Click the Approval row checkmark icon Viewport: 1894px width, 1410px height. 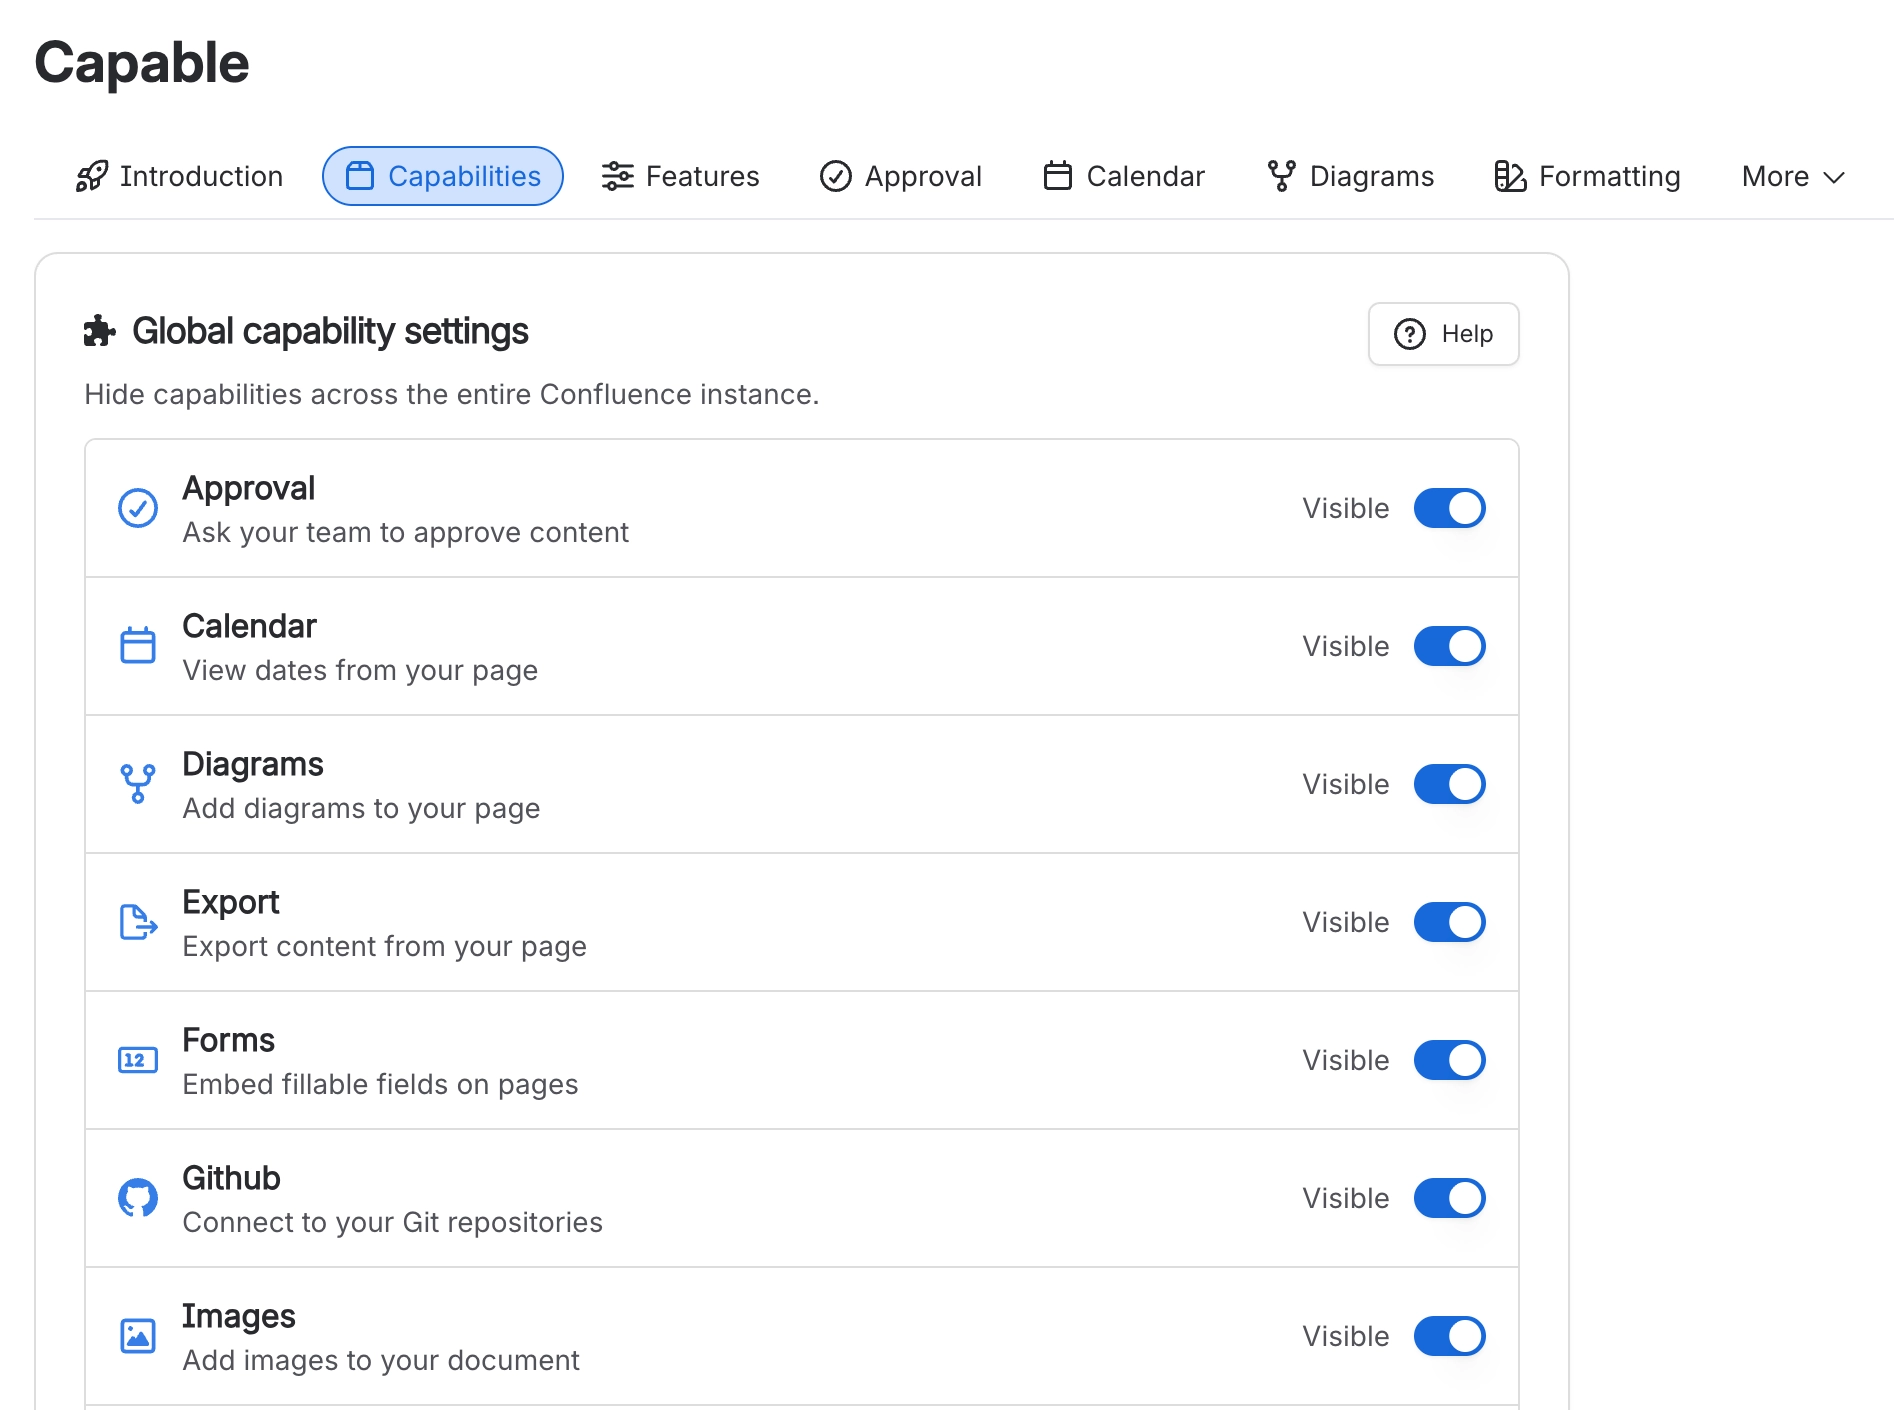pos(138,508)
